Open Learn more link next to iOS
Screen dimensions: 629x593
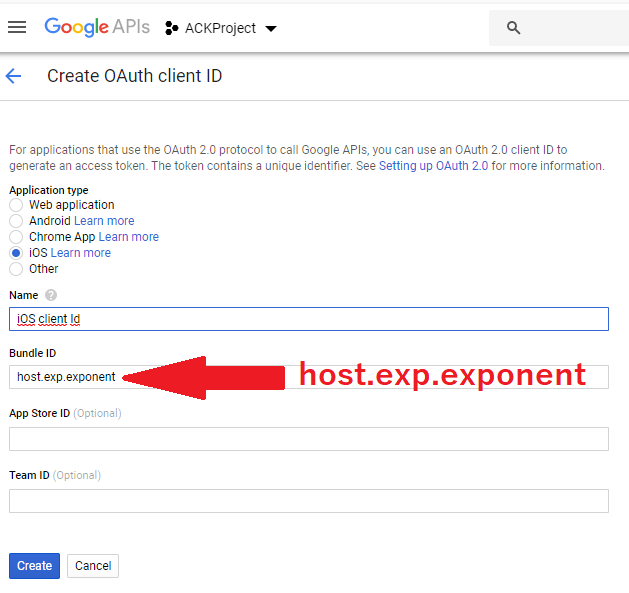81,253
